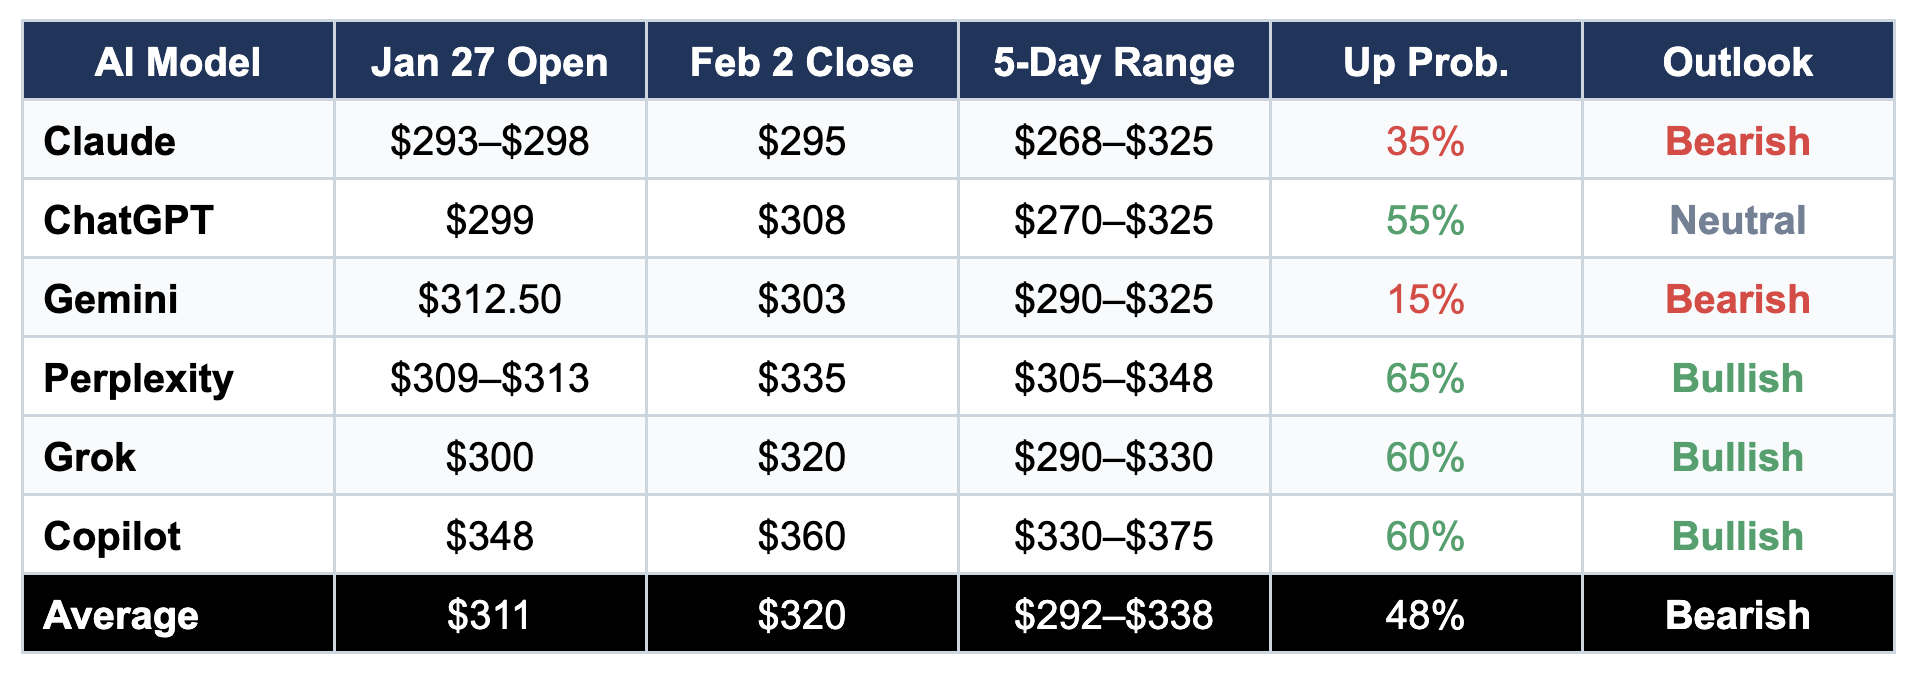Click Perplexity's $335 close value
This screenshot has height=674, width=1916.
point(802,378)
